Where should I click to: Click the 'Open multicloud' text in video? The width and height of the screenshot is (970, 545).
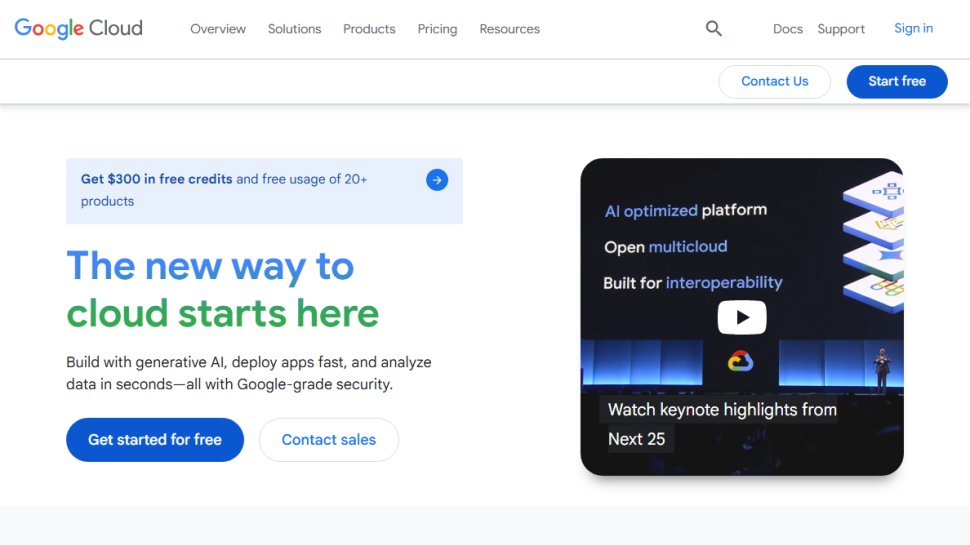[x=666, y=247]
